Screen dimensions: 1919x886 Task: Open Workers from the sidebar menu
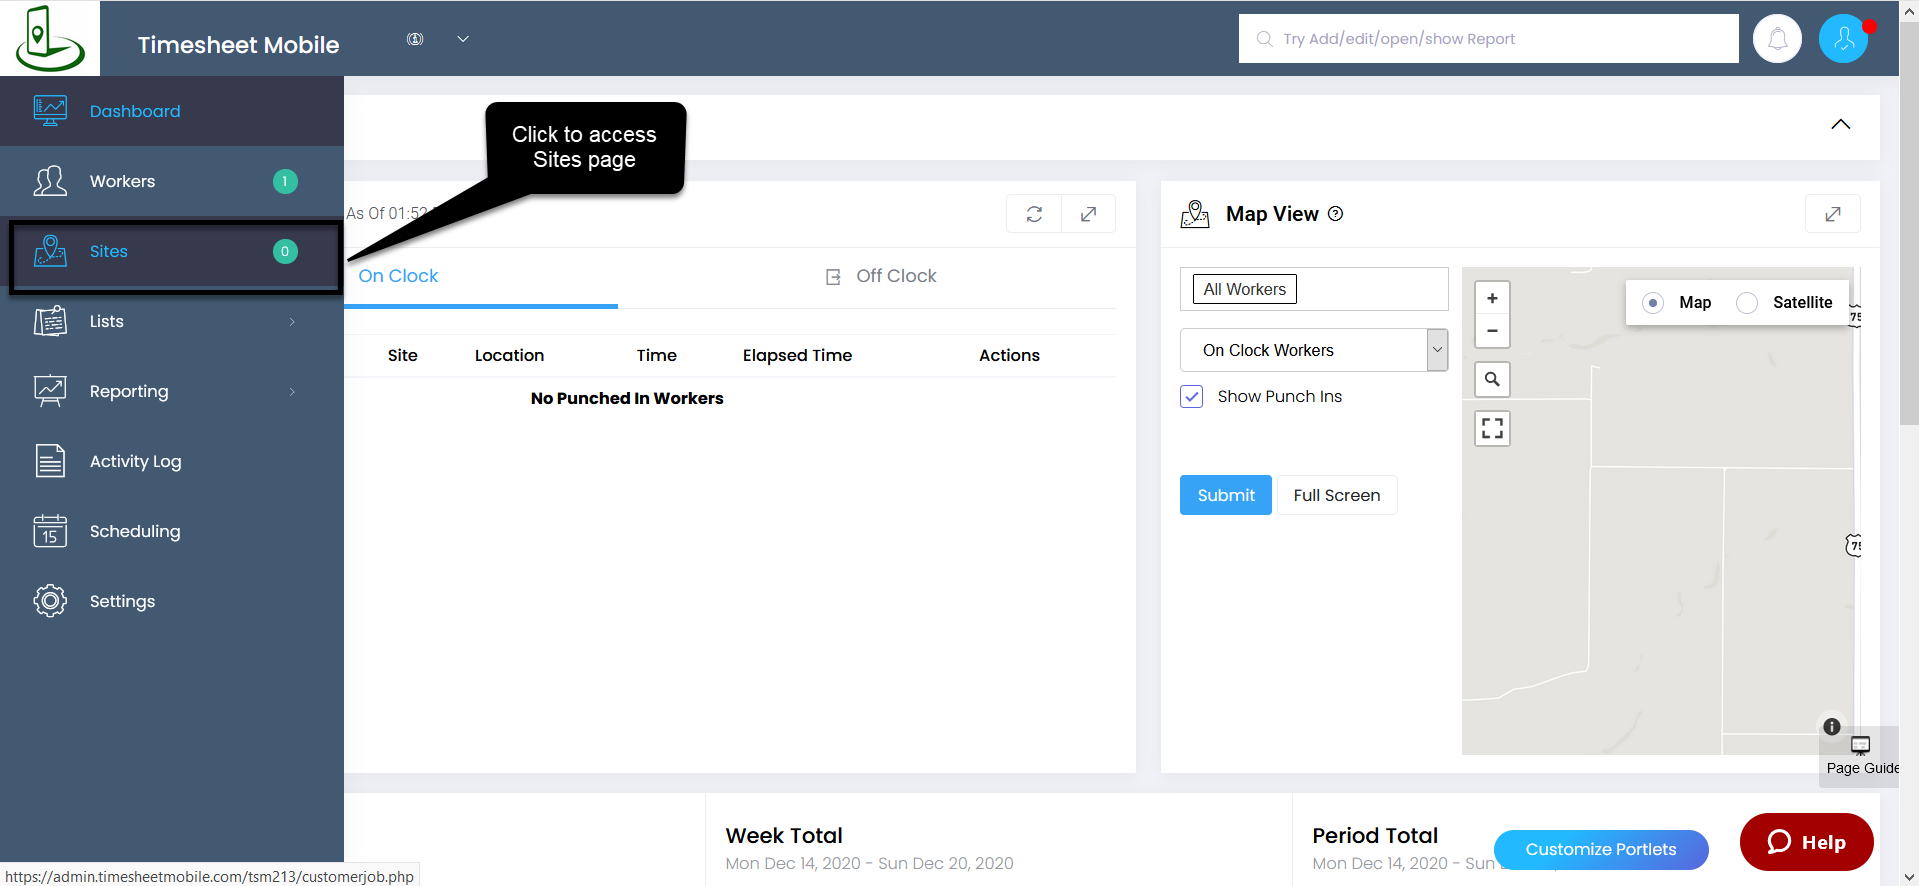tap(172, 181)
